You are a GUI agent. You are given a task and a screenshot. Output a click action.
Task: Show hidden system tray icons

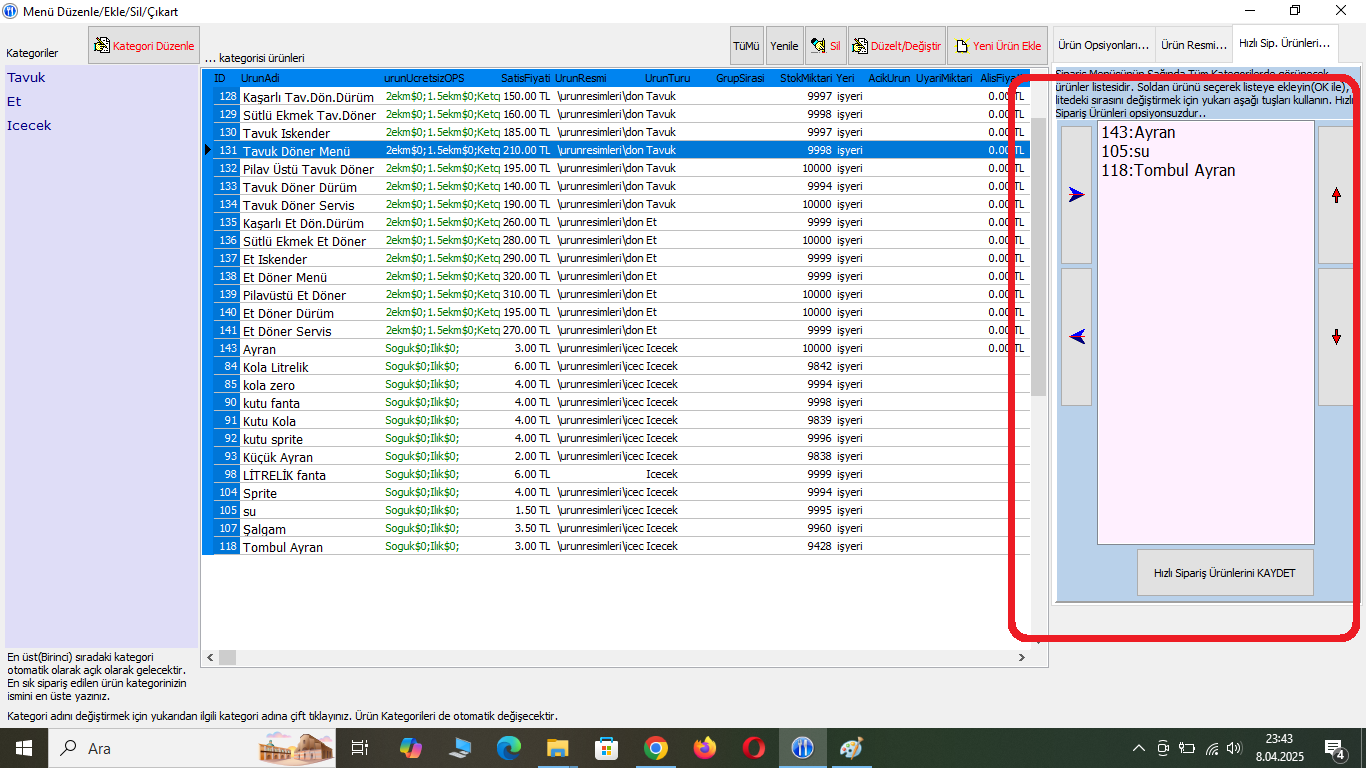tap(1138, 748)
